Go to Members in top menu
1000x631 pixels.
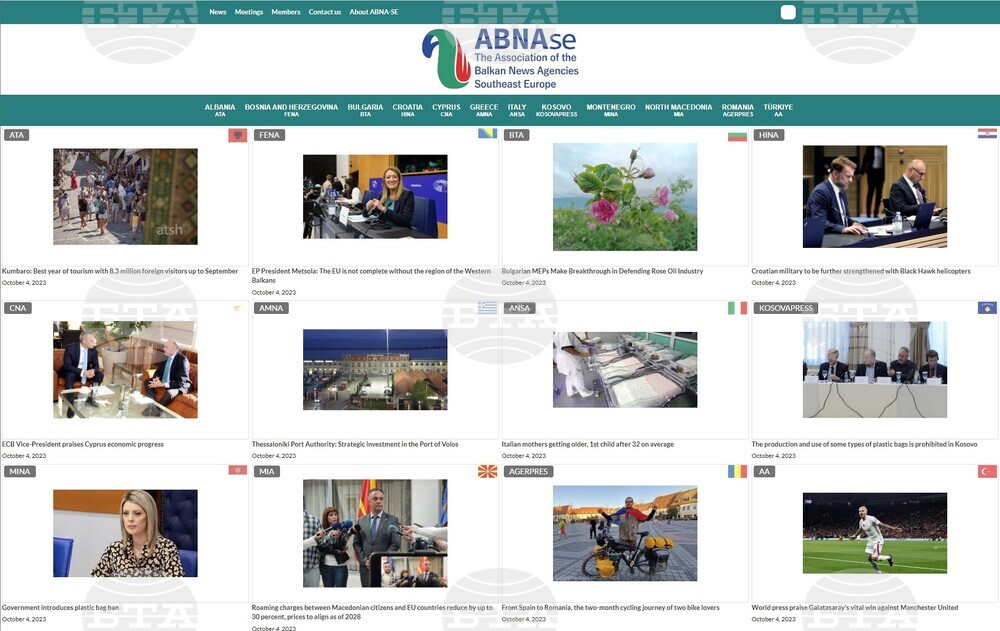point(286,12)
